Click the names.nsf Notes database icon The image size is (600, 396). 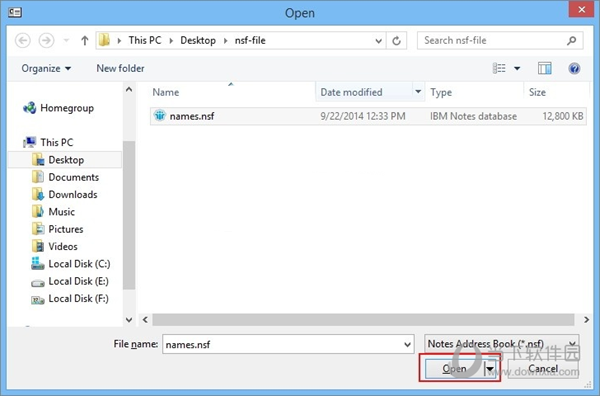click(160, 115)
